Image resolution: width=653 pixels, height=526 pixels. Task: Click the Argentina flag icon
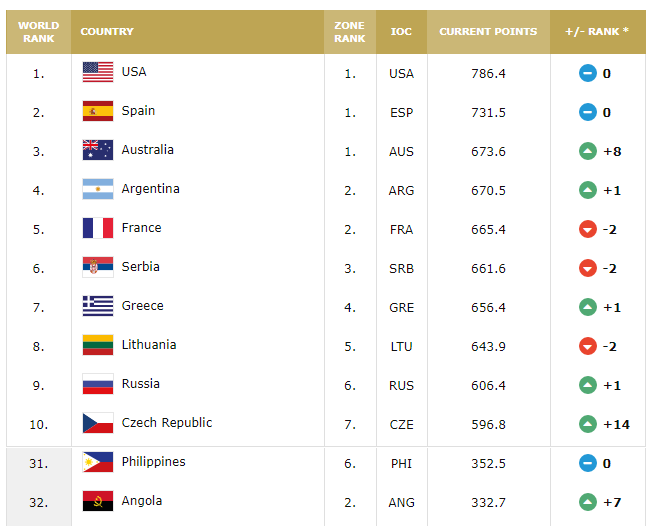98,189
